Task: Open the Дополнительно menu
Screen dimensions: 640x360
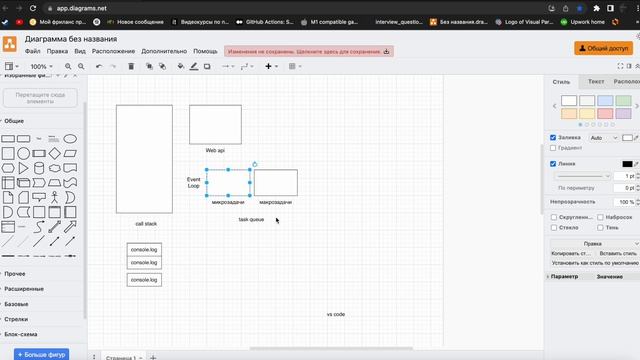Action: tap(164, 51)
